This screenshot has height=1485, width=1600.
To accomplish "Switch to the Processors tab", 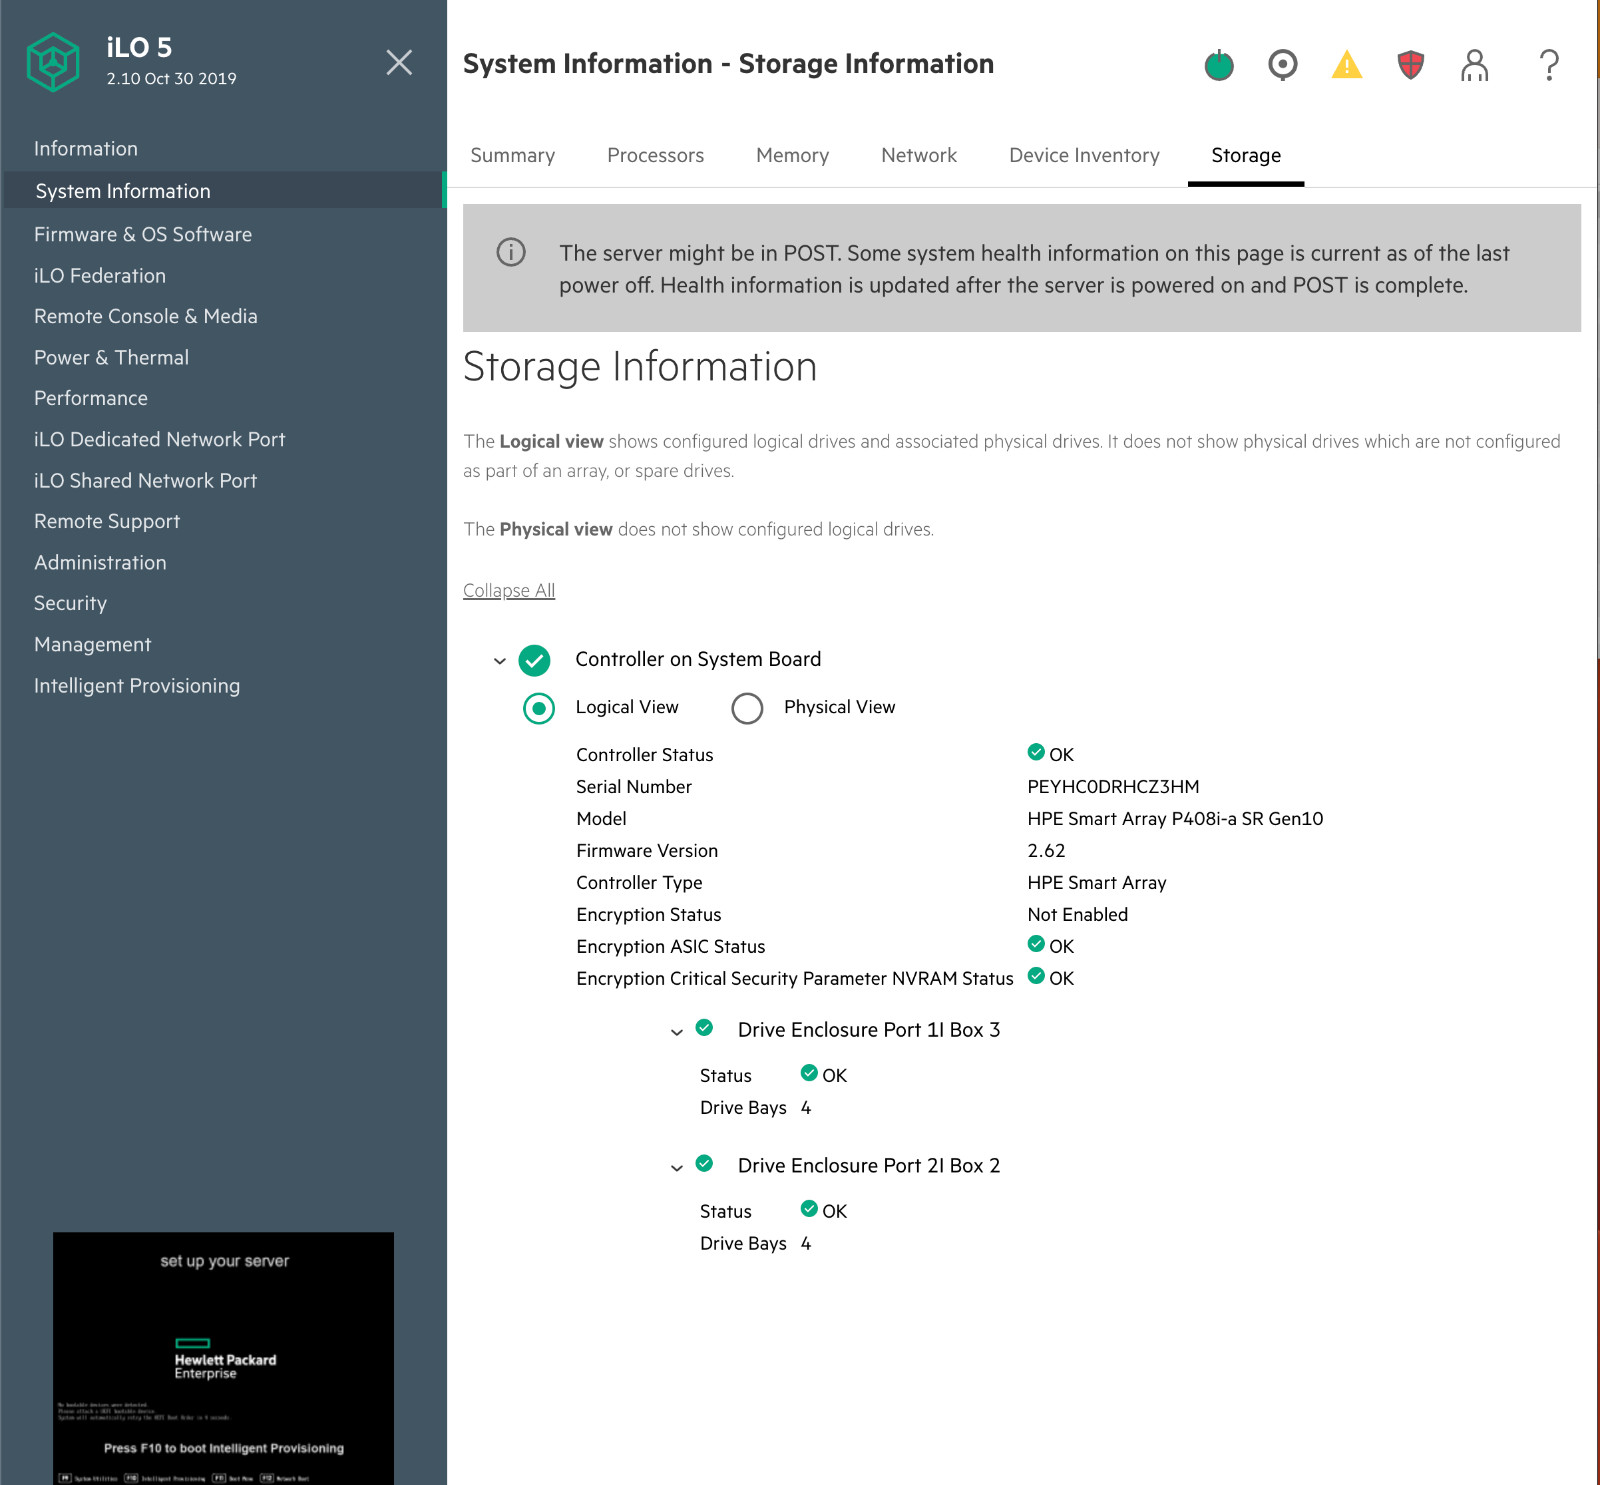I will (656, 155).
